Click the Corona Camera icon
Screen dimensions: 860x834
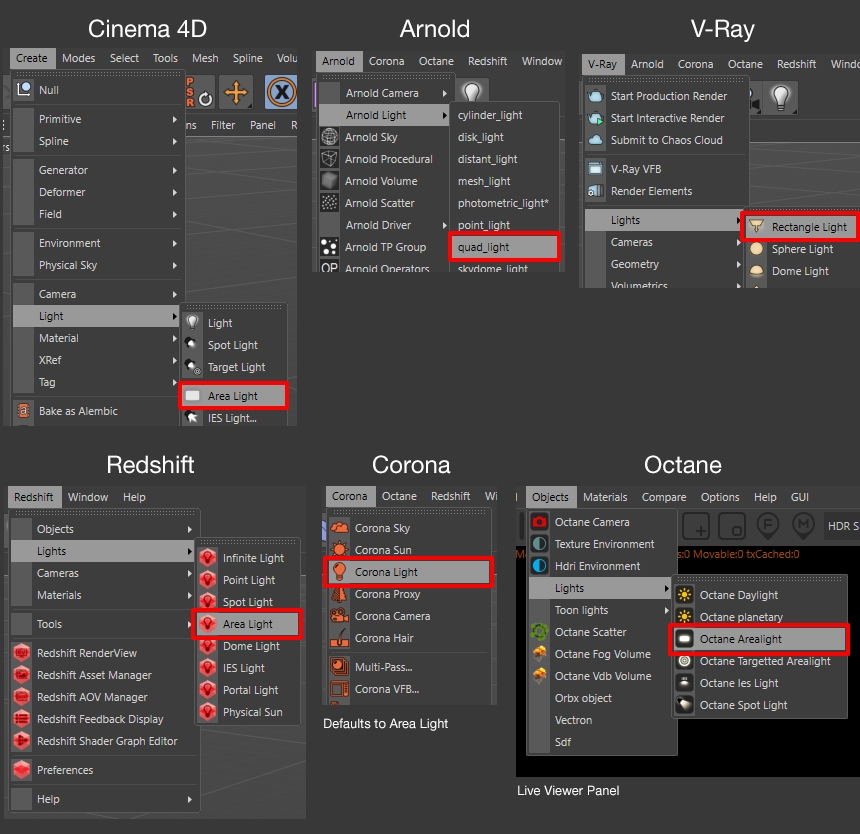pyautogui.click(x=342, y=615)
